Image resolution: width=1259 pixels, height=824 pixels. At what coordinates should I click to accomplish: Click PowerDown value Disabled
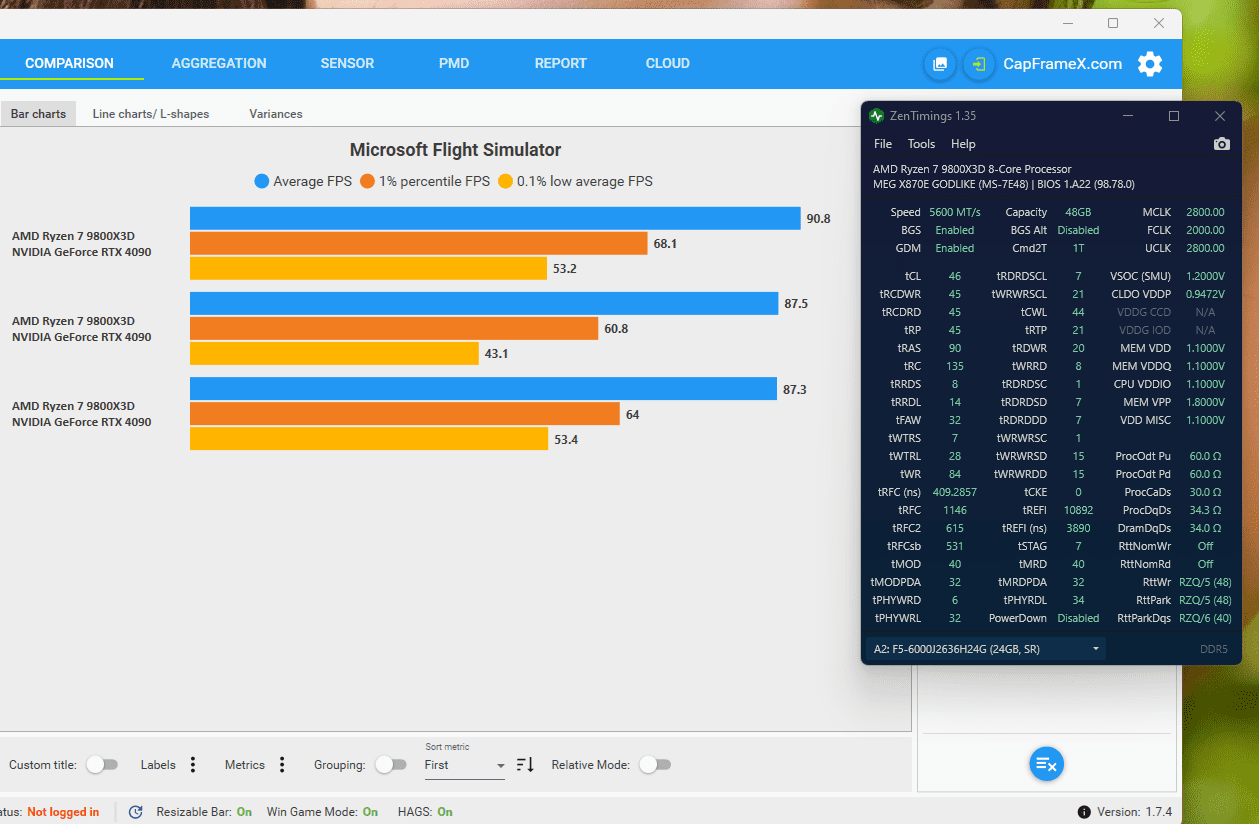click(x=1078, y=618)
